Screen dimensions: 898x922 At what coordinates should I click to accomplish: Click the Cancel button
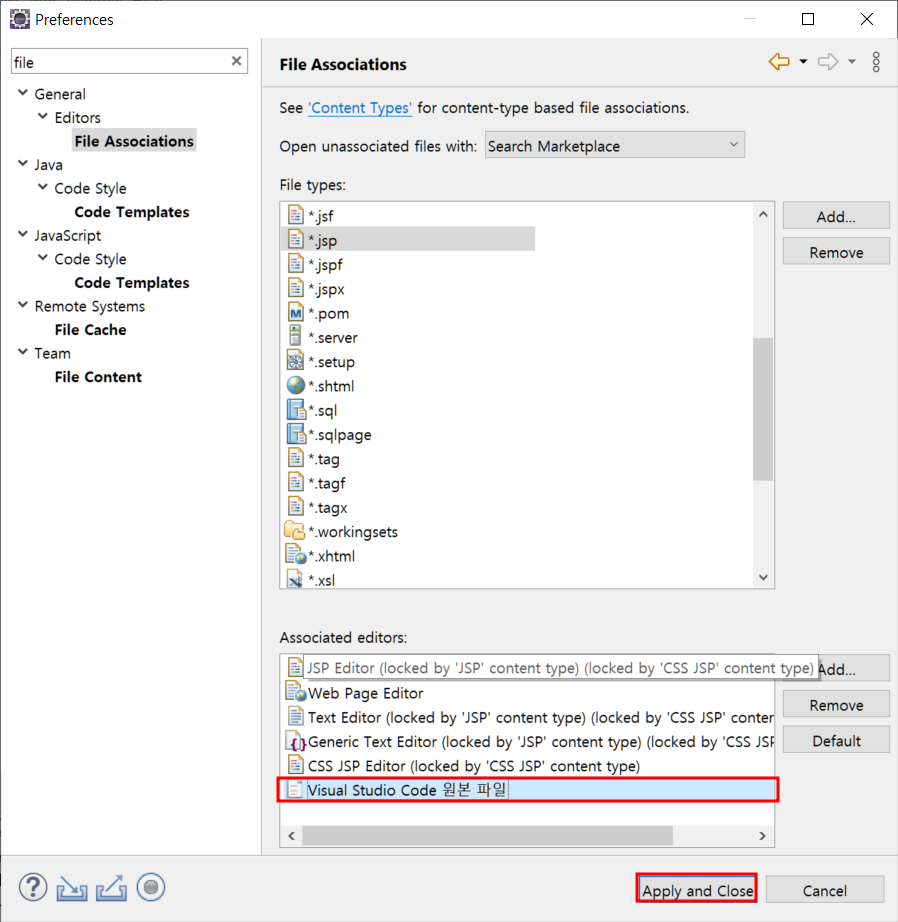click(x=824, y=890)
